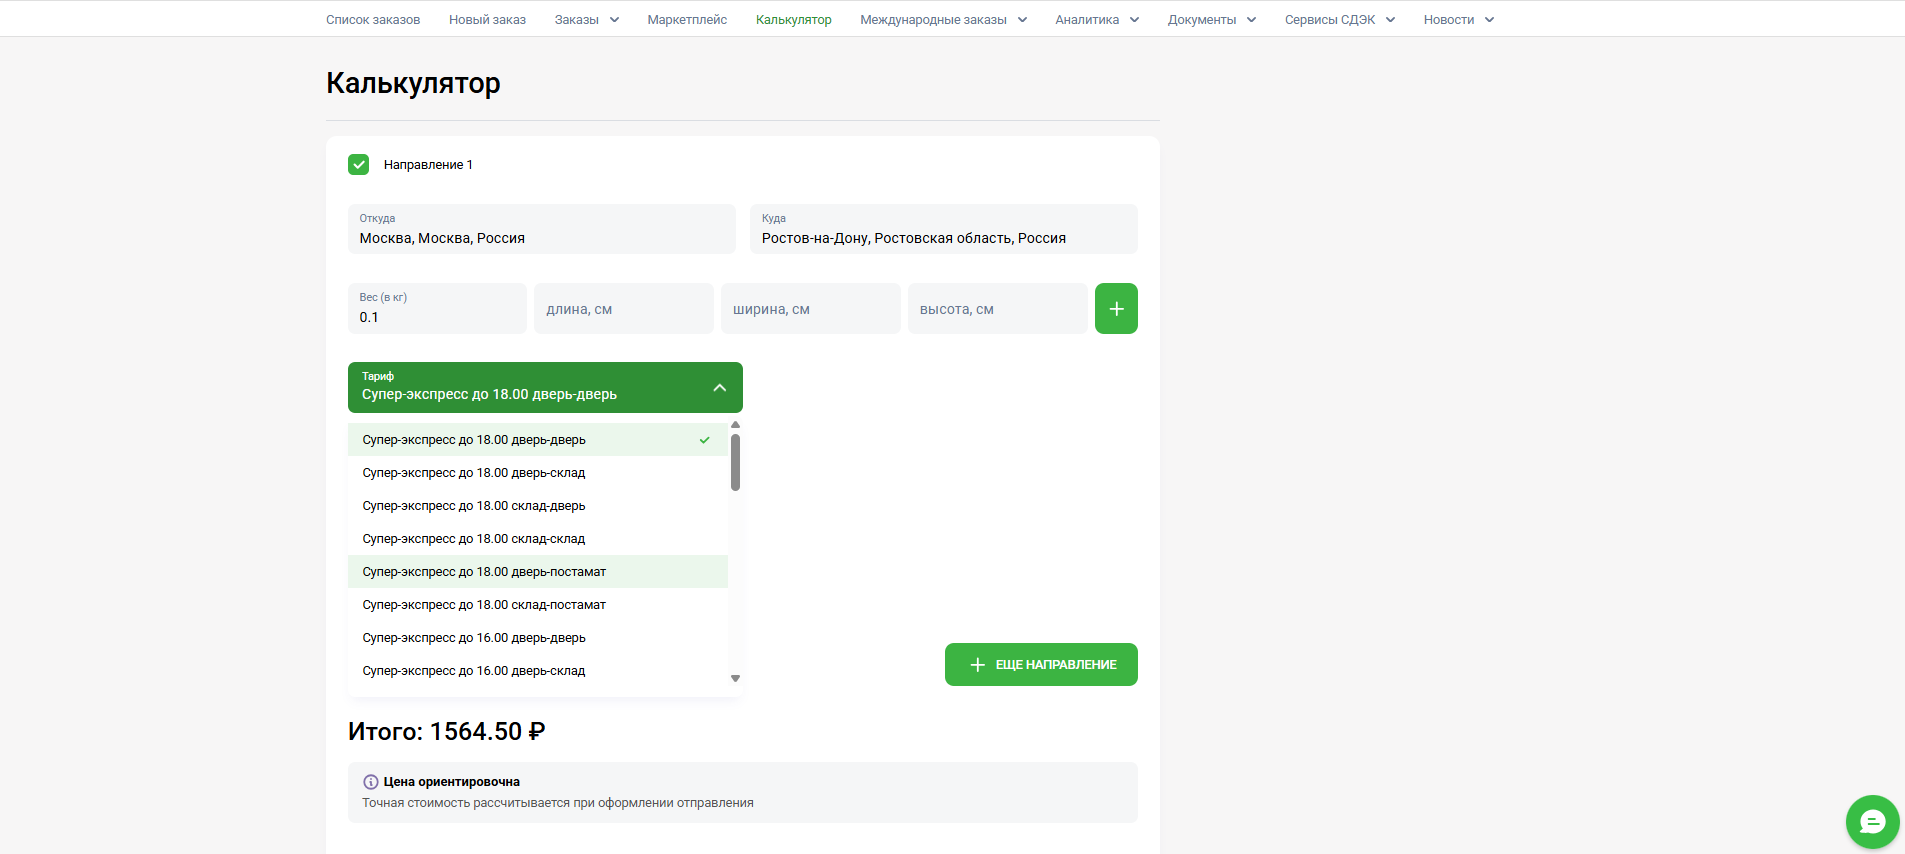Click the scroll-up arrow in tariff list
Image resolution: width=1905 pixels, height=854 pixels.
point(735,425)
